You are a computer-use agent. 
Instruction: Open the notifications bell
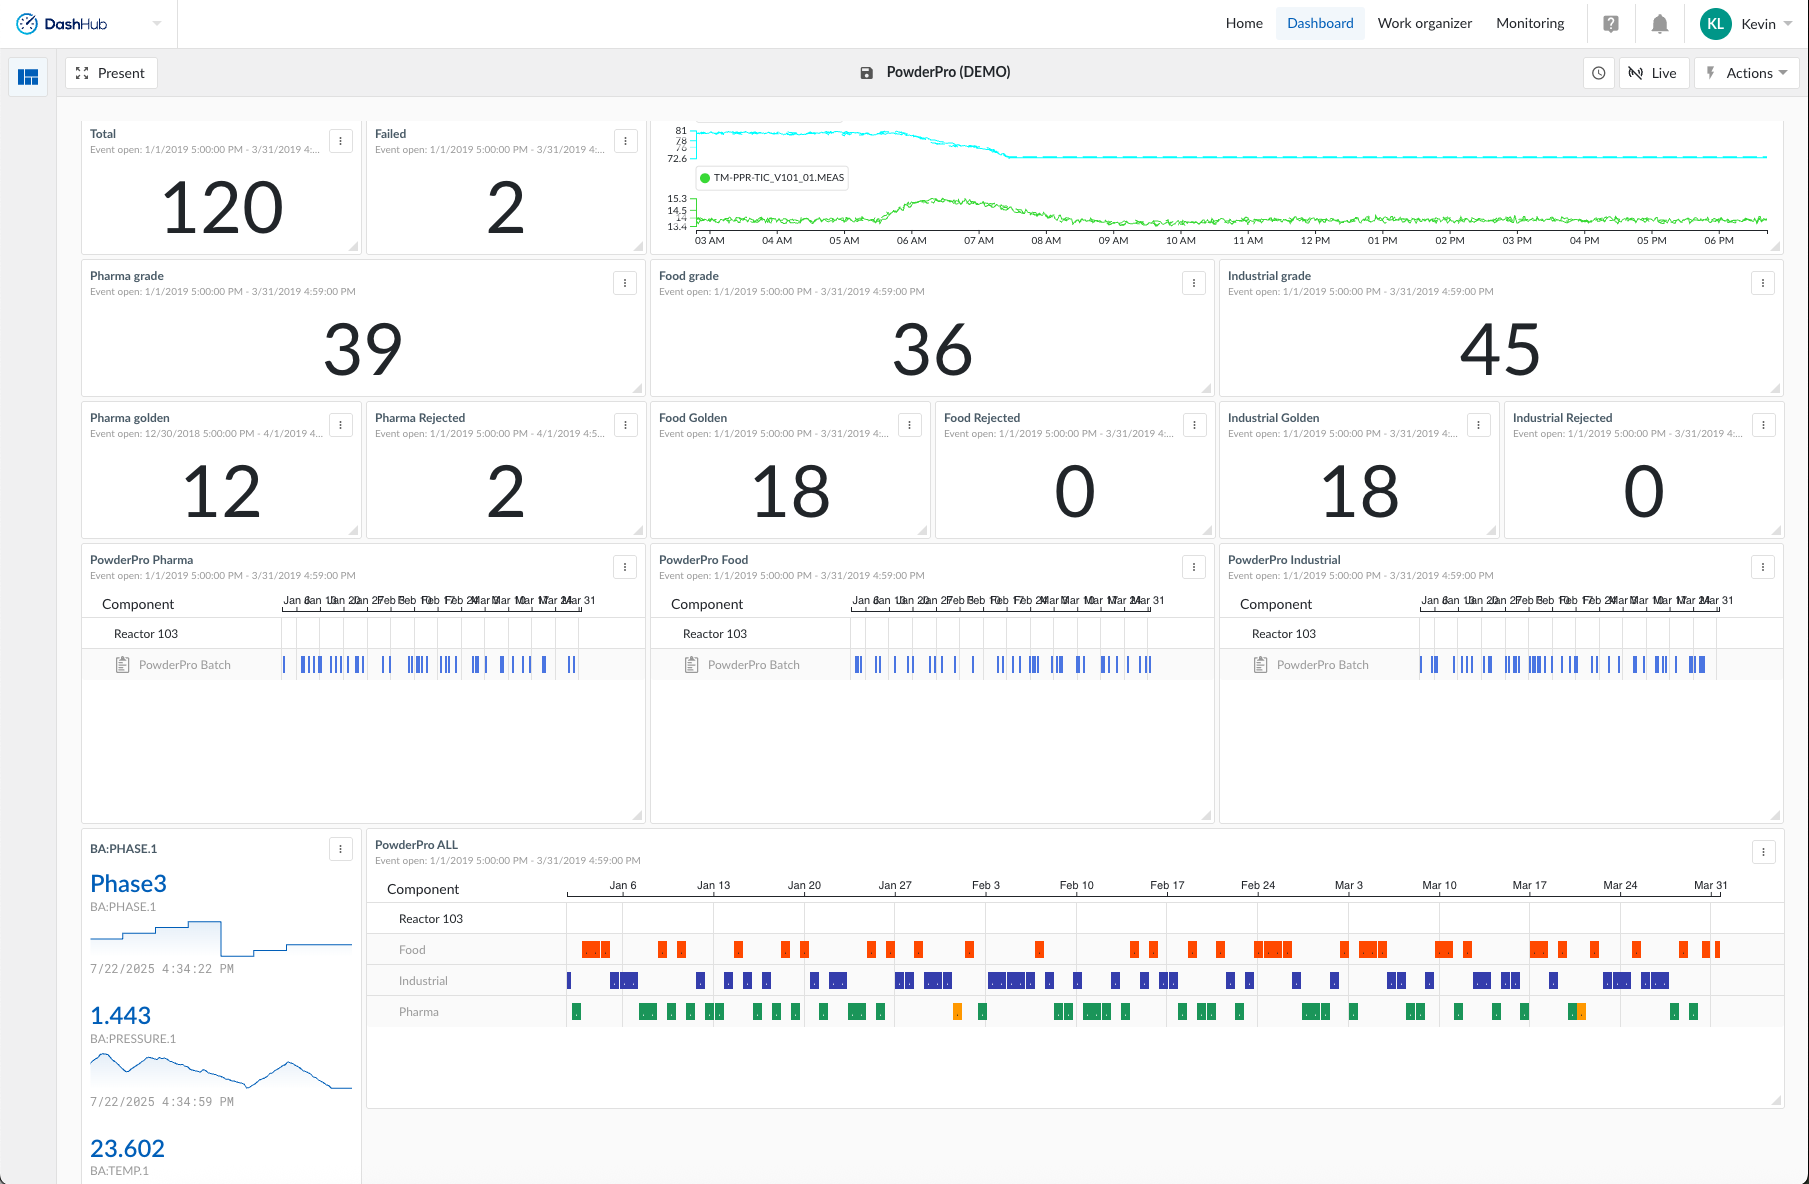[x=1659, y=24]
